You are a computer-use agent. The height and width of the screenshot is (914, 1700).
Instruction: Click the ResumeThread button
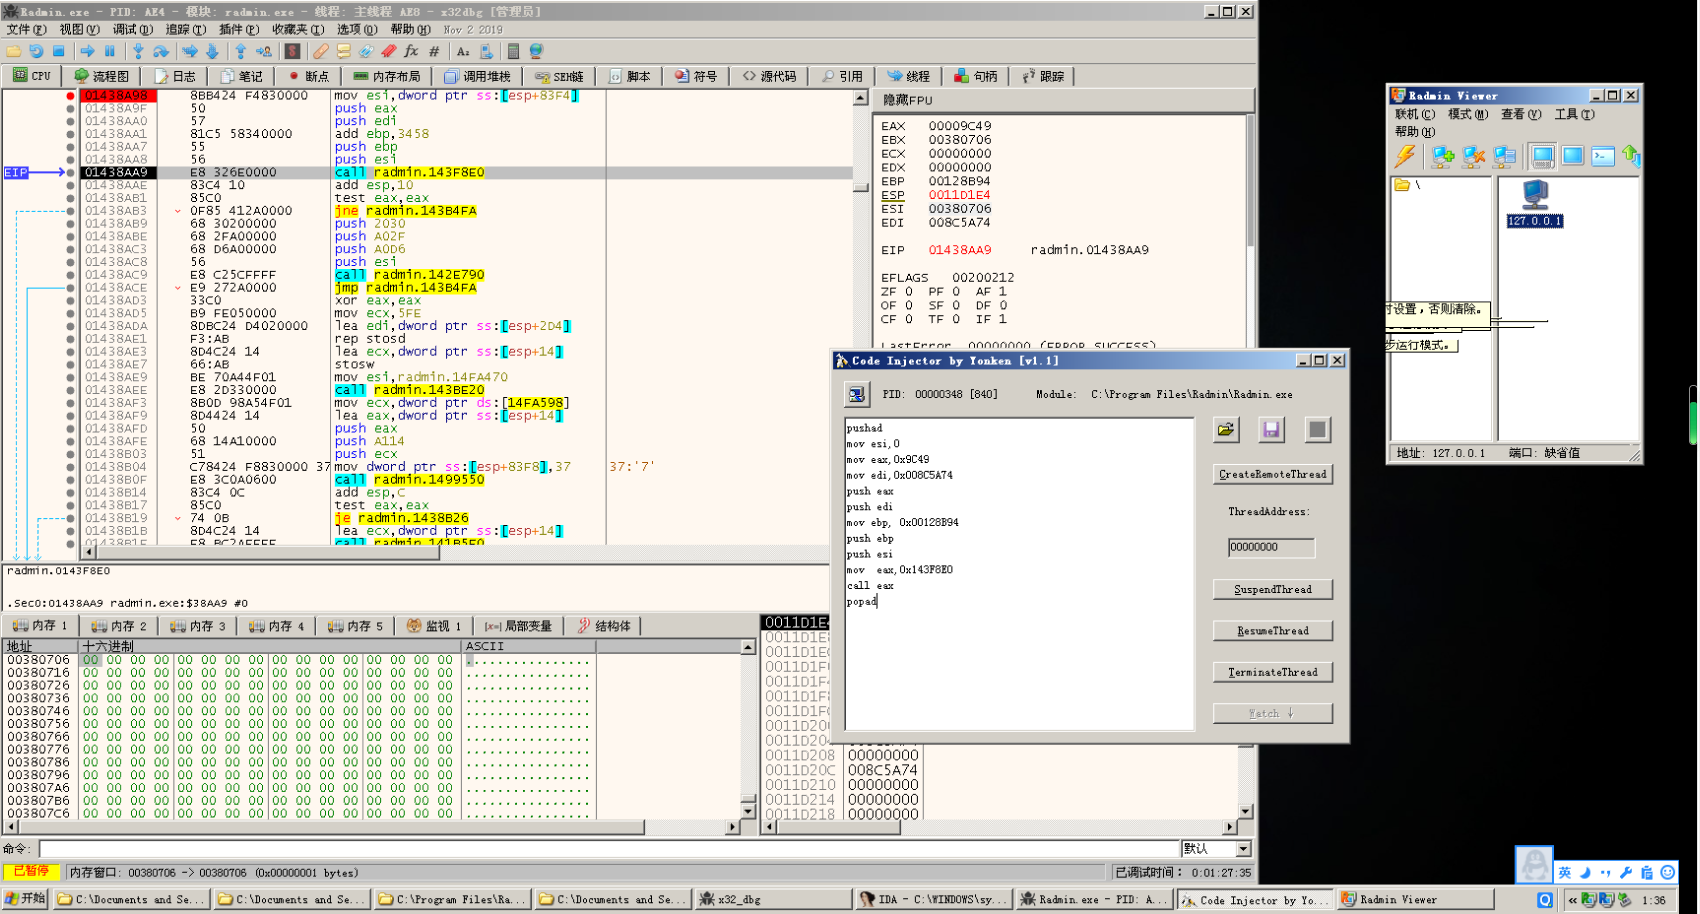(x=1272, y=631)
